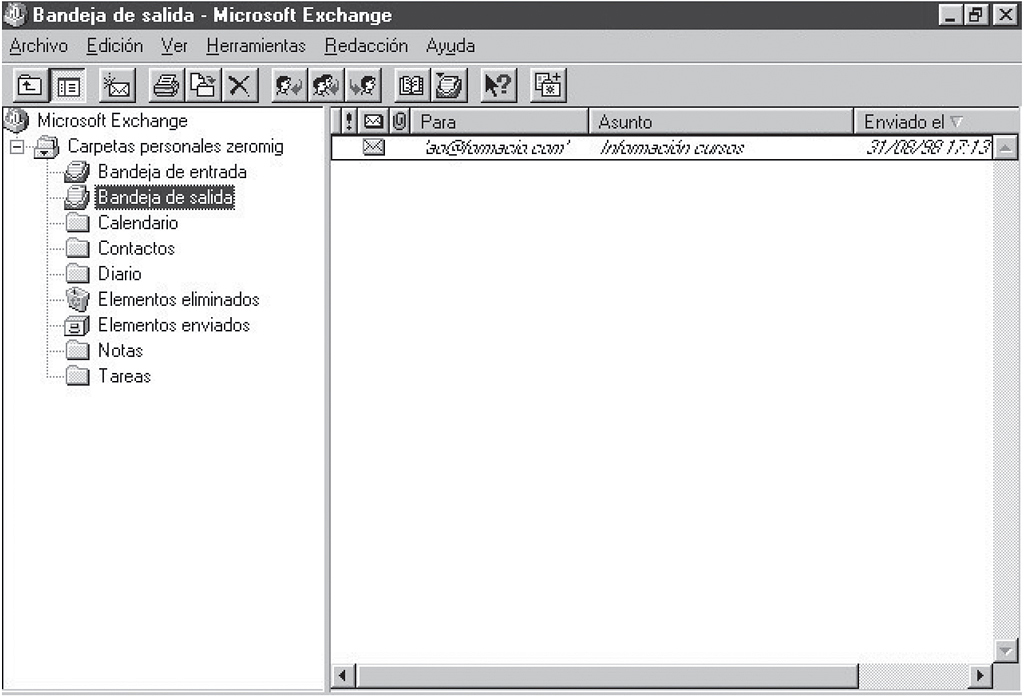Delete item with the X toolbar icon

tap(238, 86)
